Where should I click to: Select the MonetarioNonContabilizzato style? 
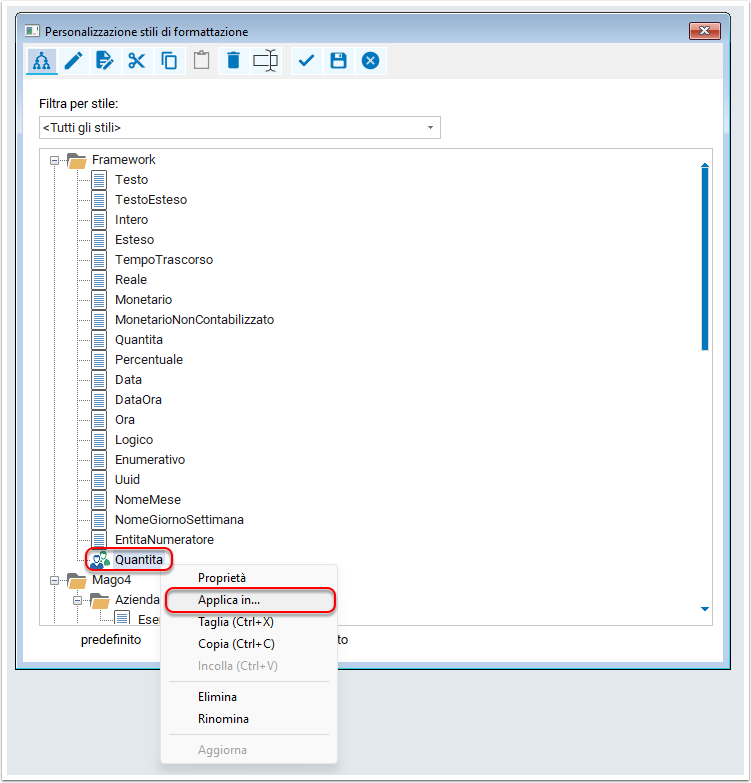194,320
